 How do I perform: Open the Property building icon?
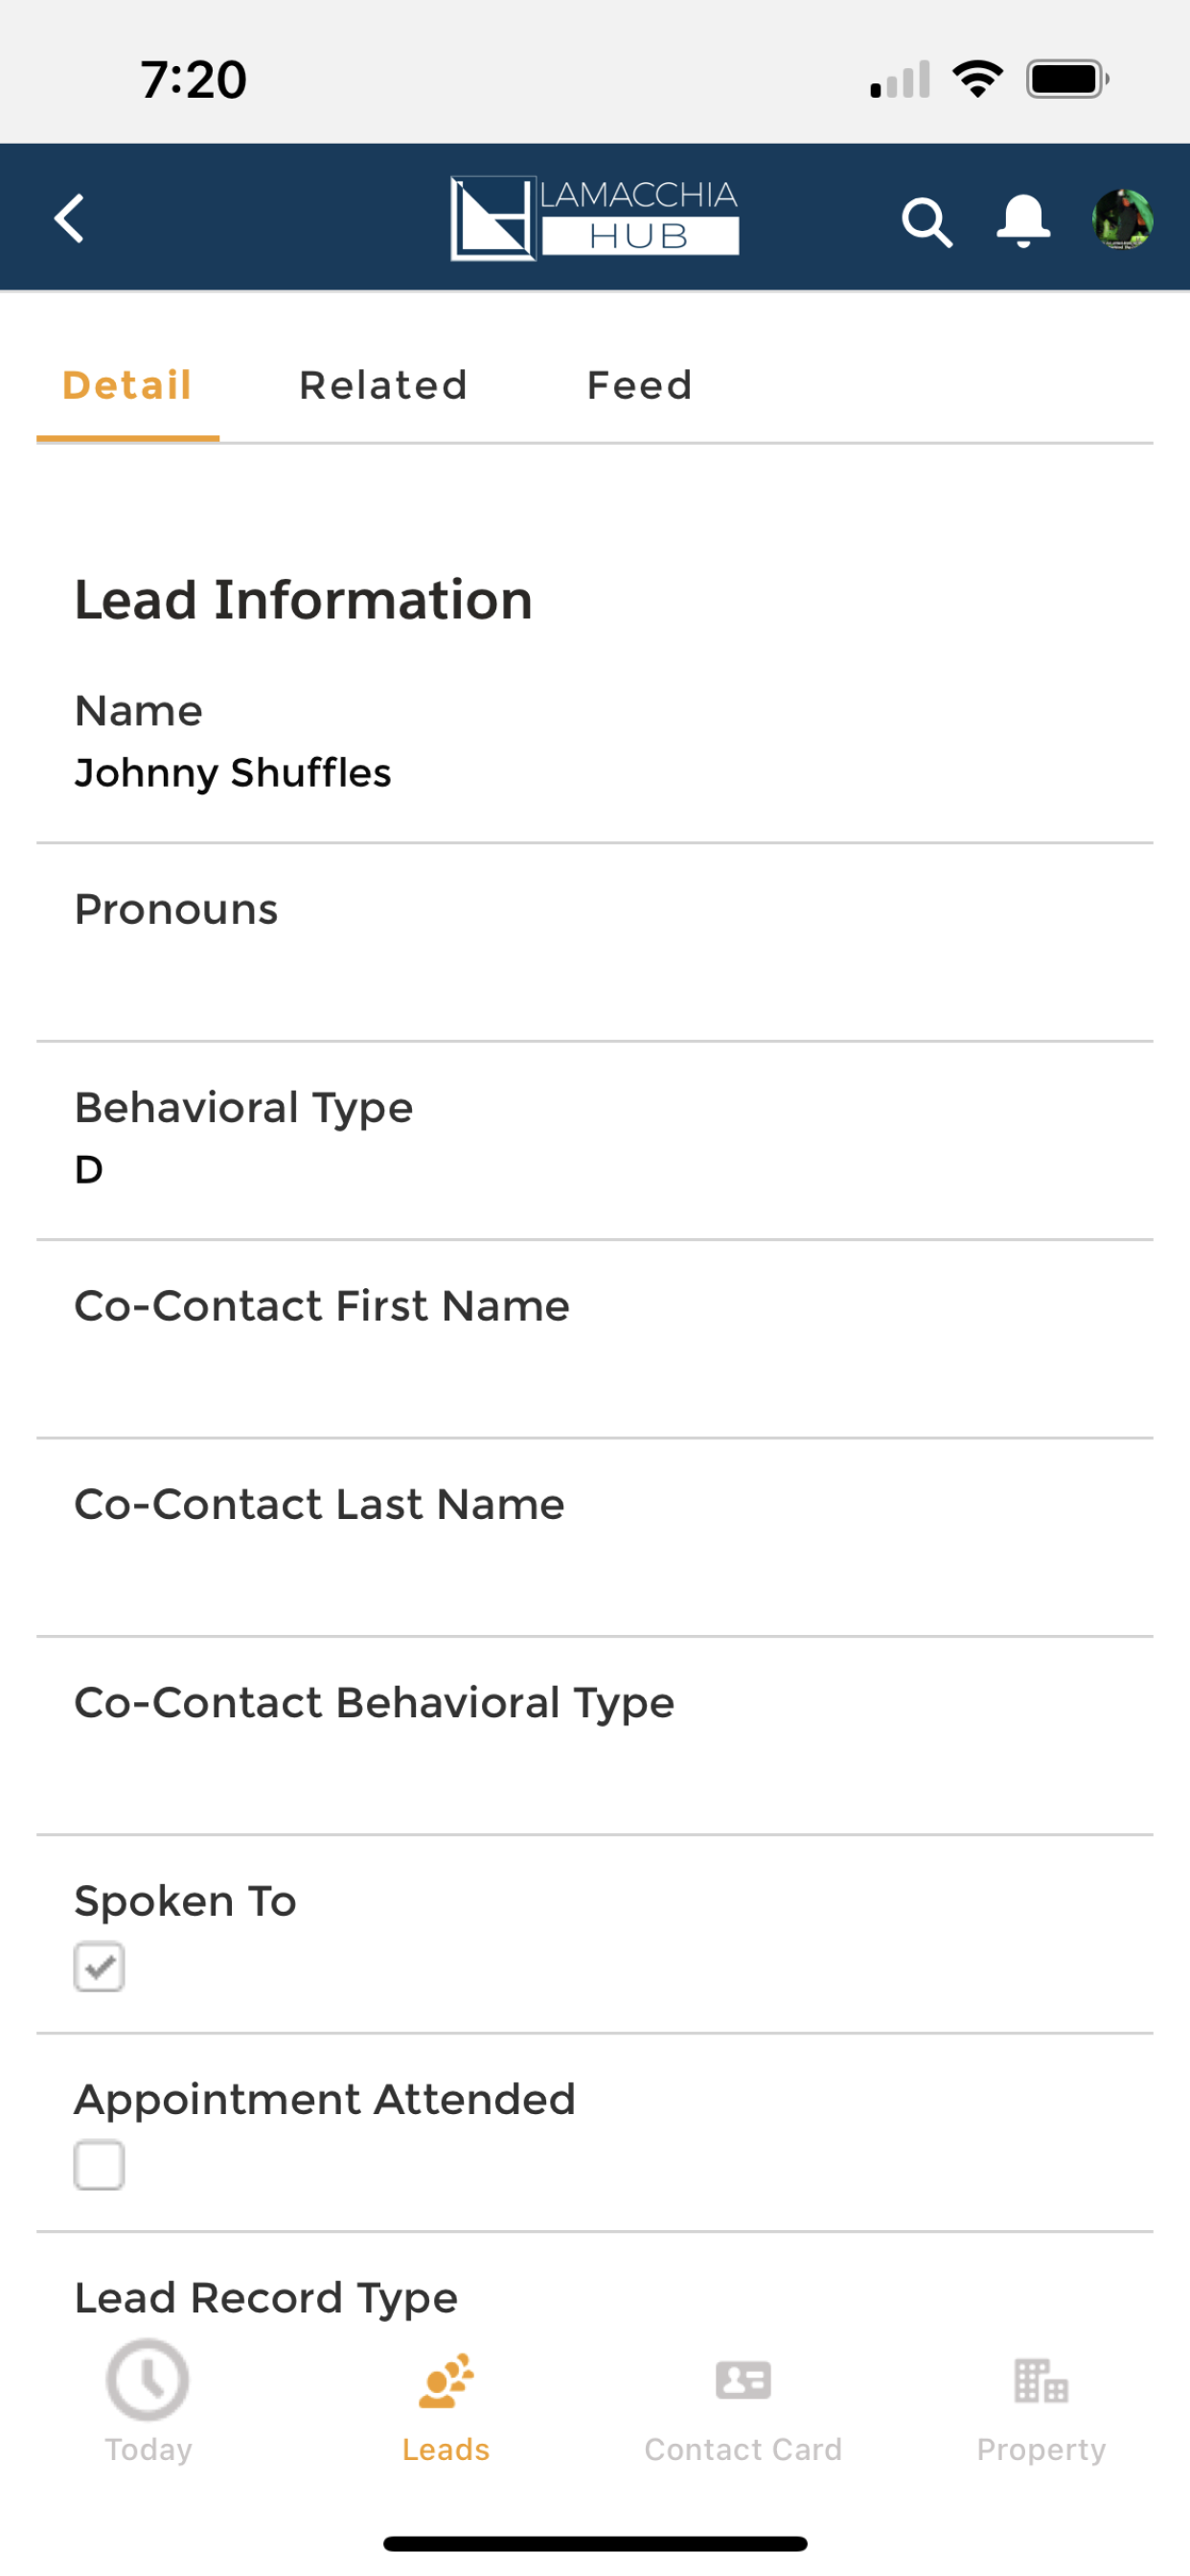click(1040, 2380)
